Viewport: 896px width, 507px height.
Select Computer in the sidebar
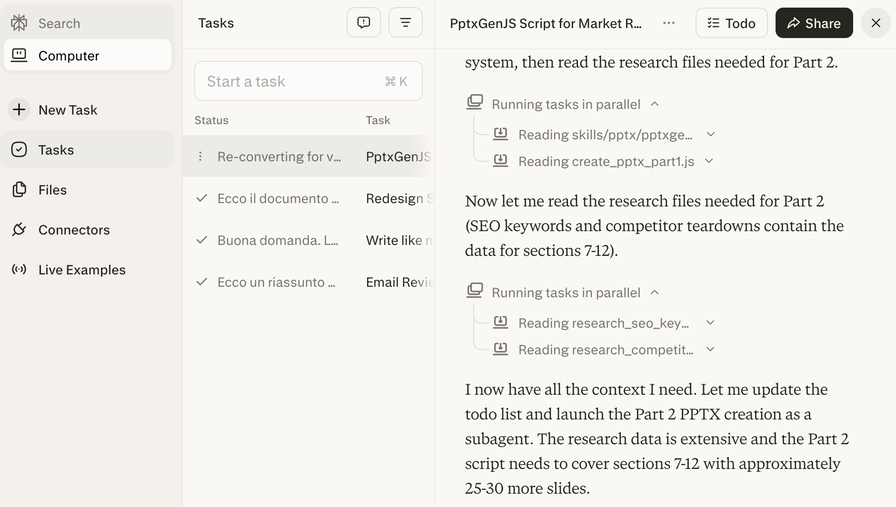(x=68, y=56)
